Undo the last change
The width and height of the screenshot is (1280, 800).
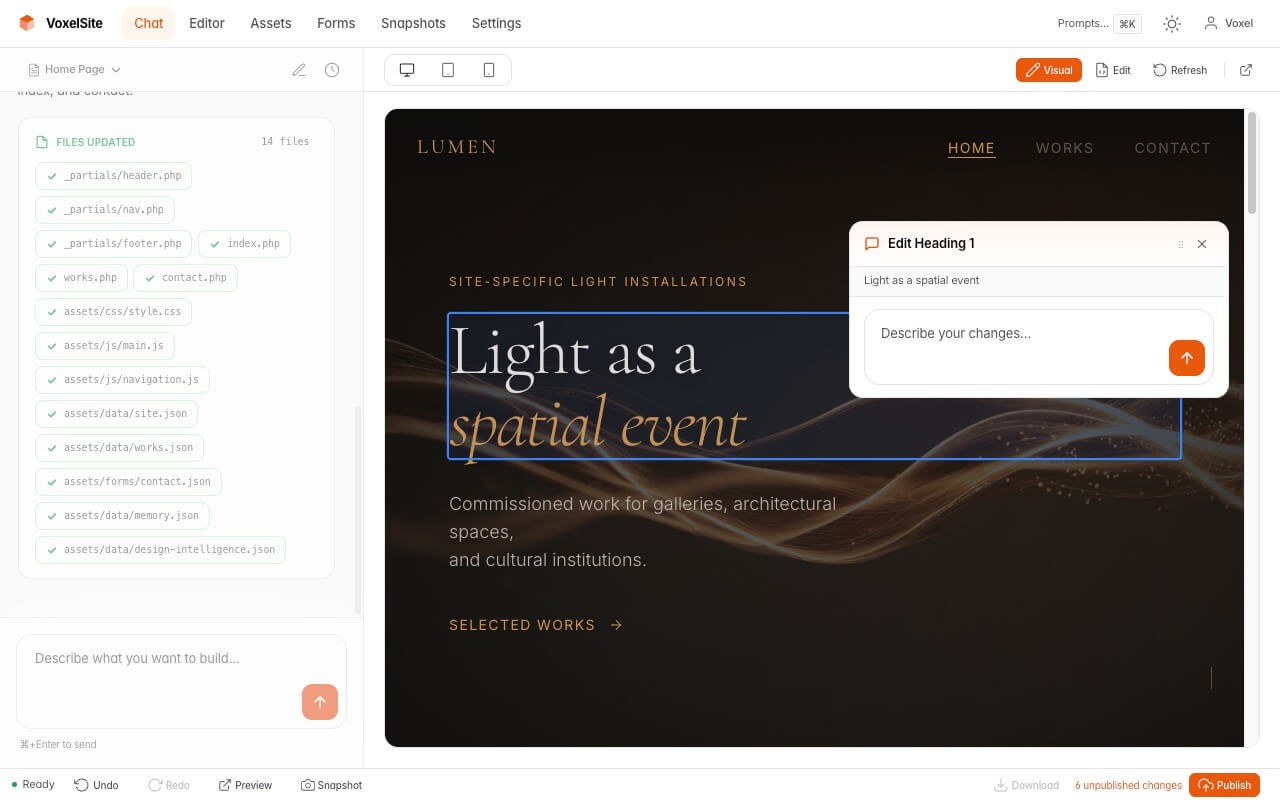pyautogui.click(x=96, y=785)
